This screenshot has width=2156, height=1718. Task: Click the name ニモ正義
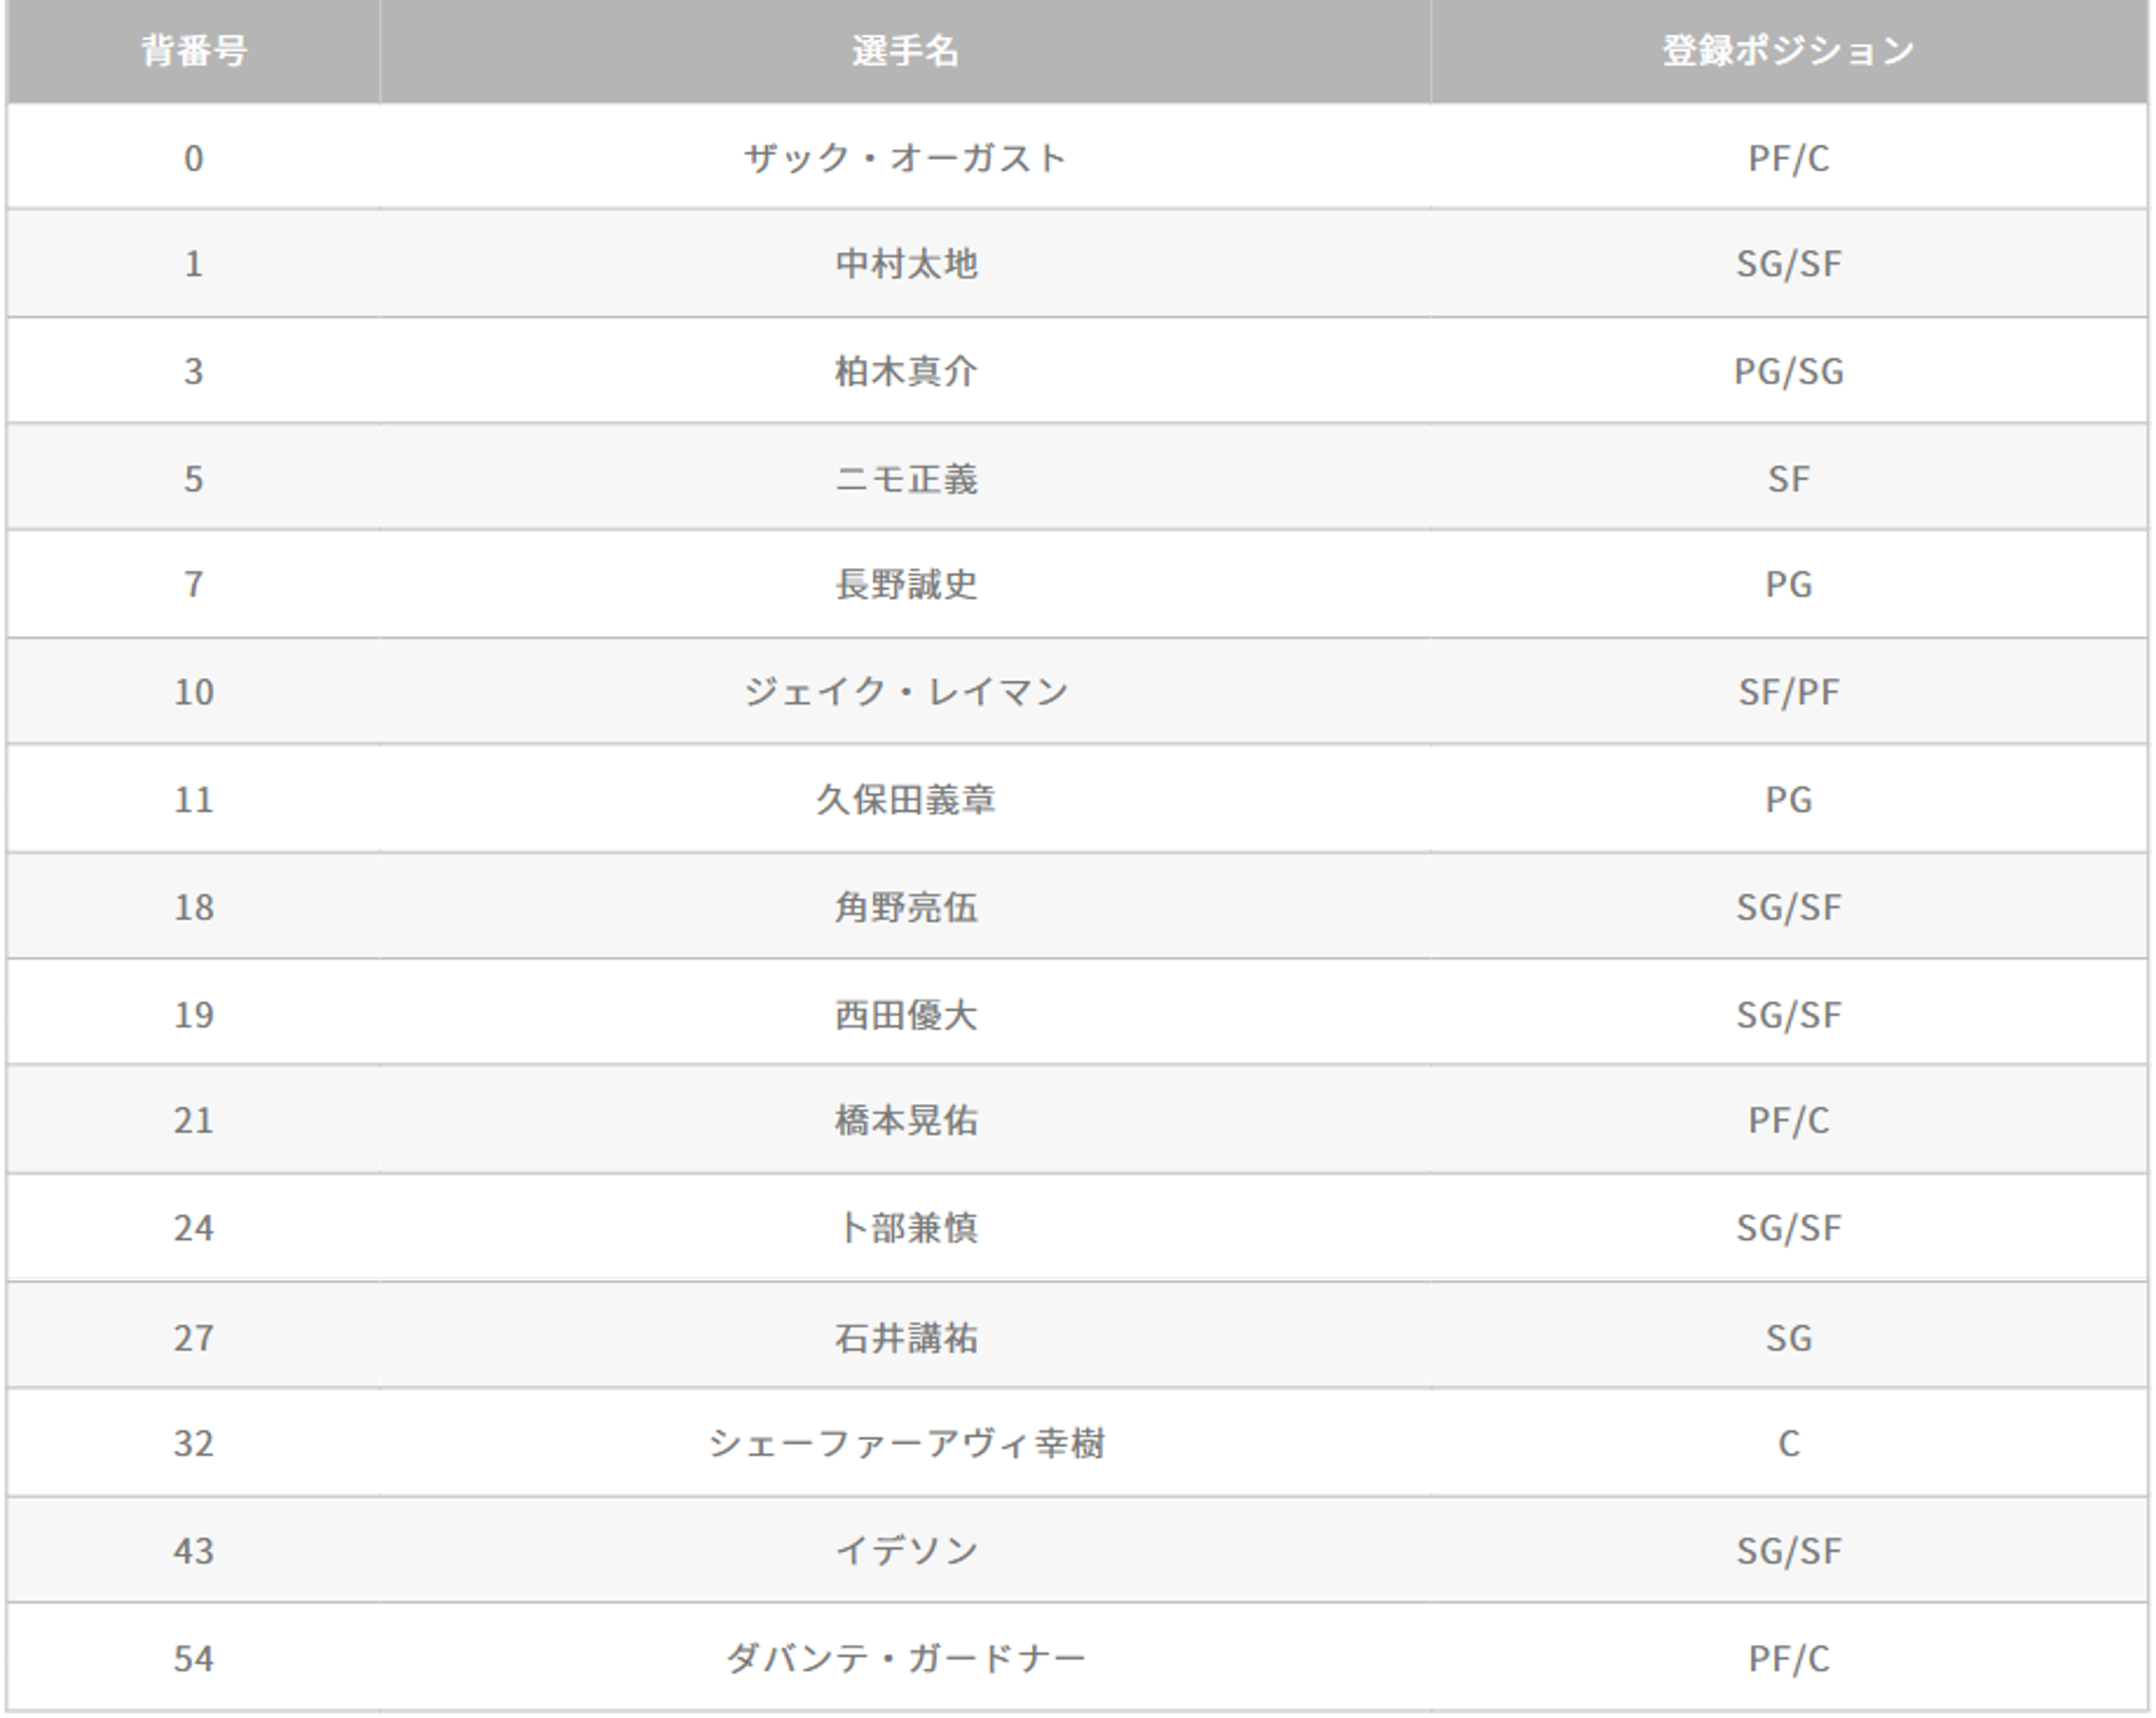905,479
